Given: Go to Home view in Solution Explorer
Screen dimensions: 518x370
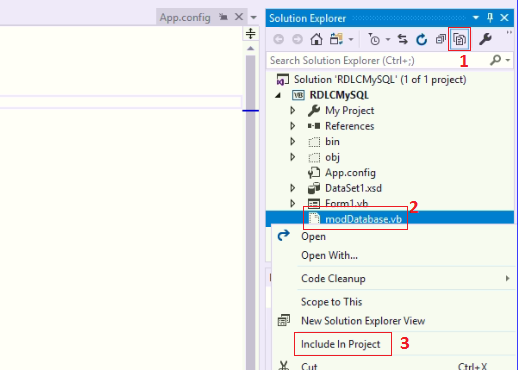Looking at the screenshot, I should [316, 39].
